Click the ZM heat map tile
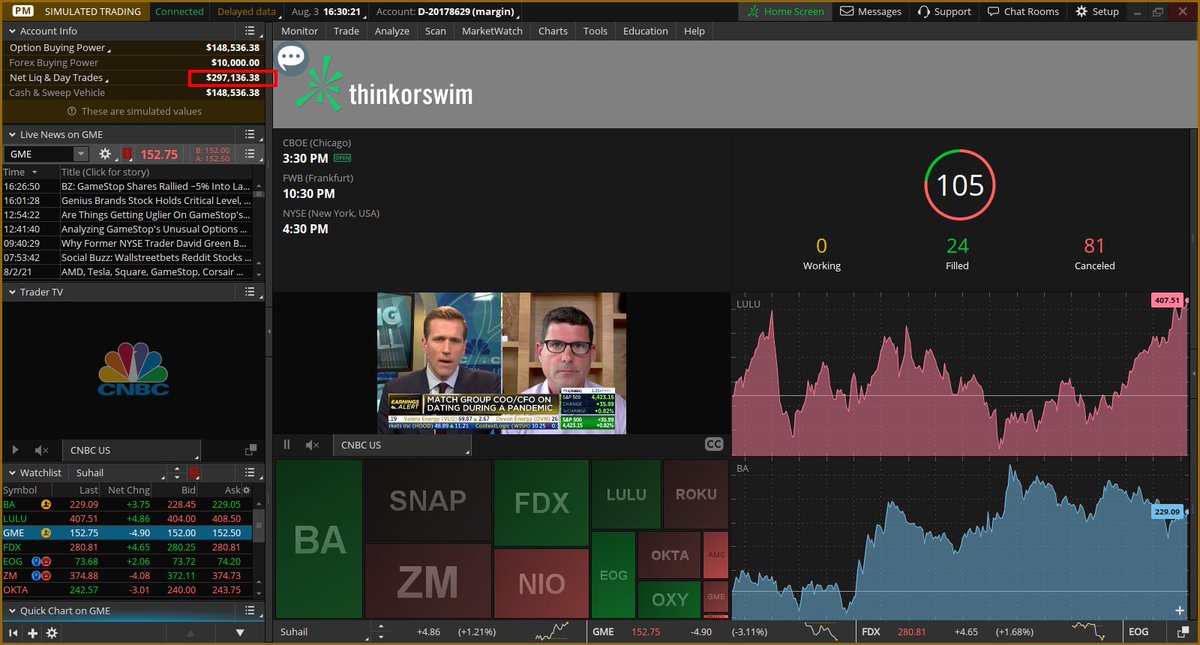This screenshot has width=1200, height=645. tap(428, 581)
